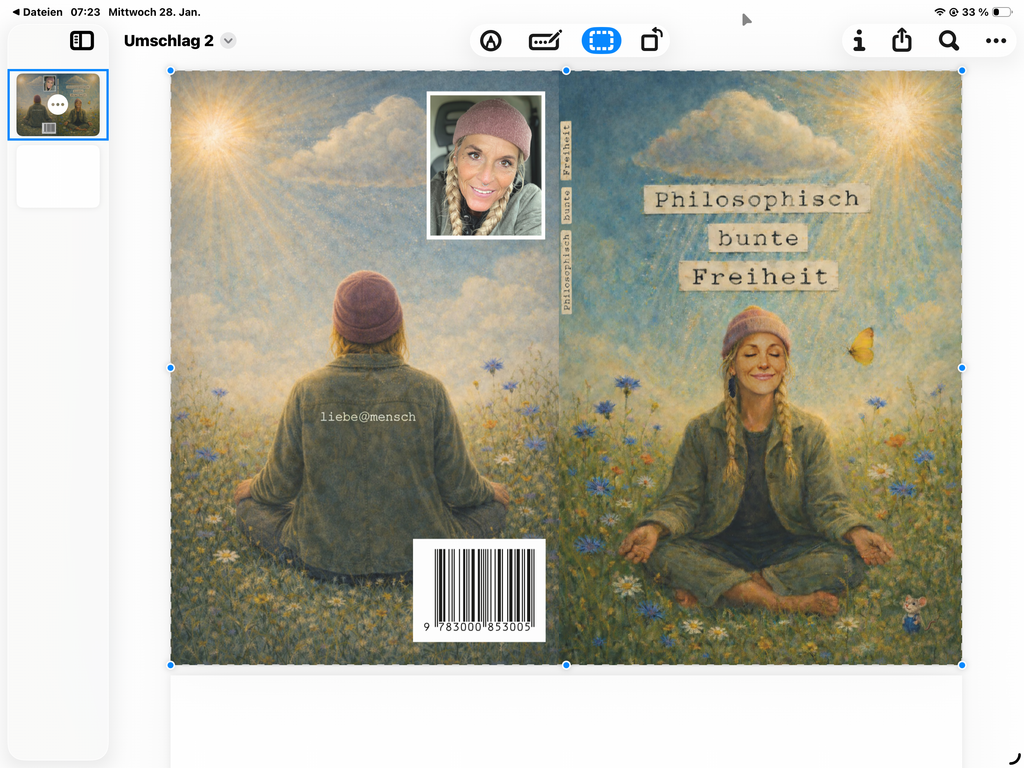Click the bottom-right crop corner handle
Image resolution: width=1024 pixels, height=768 pixels.
tap(962, 665)
